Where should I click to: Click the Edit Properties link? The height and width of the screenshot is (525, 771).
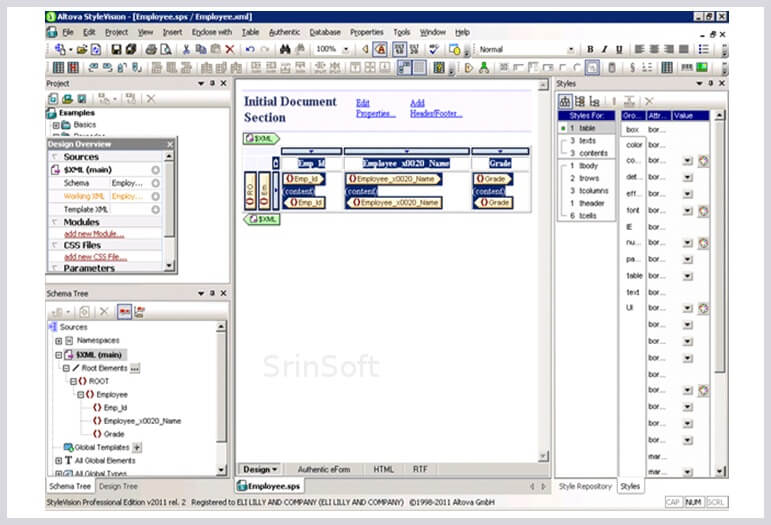[376, 108]
